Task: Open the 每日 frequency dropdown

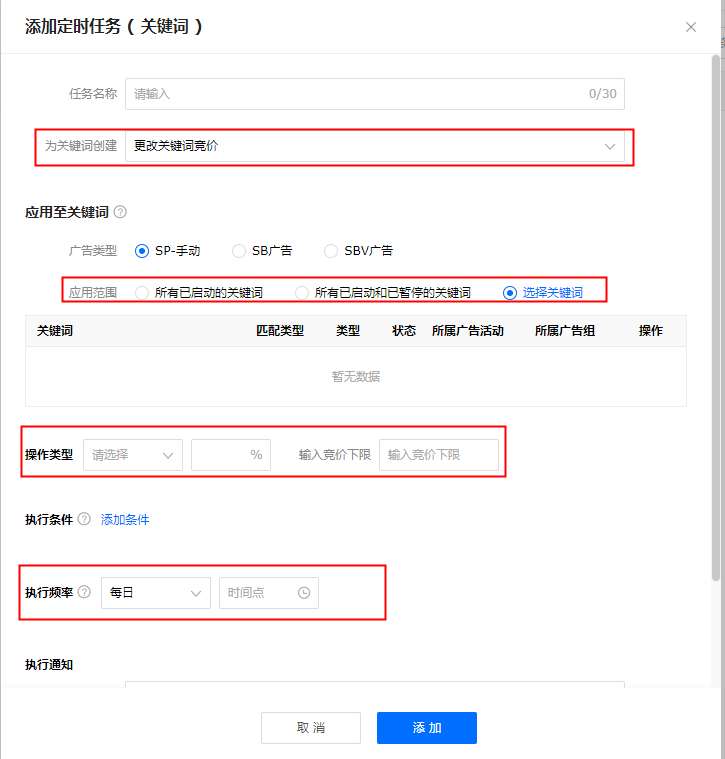Action: (x=155, y=593)
